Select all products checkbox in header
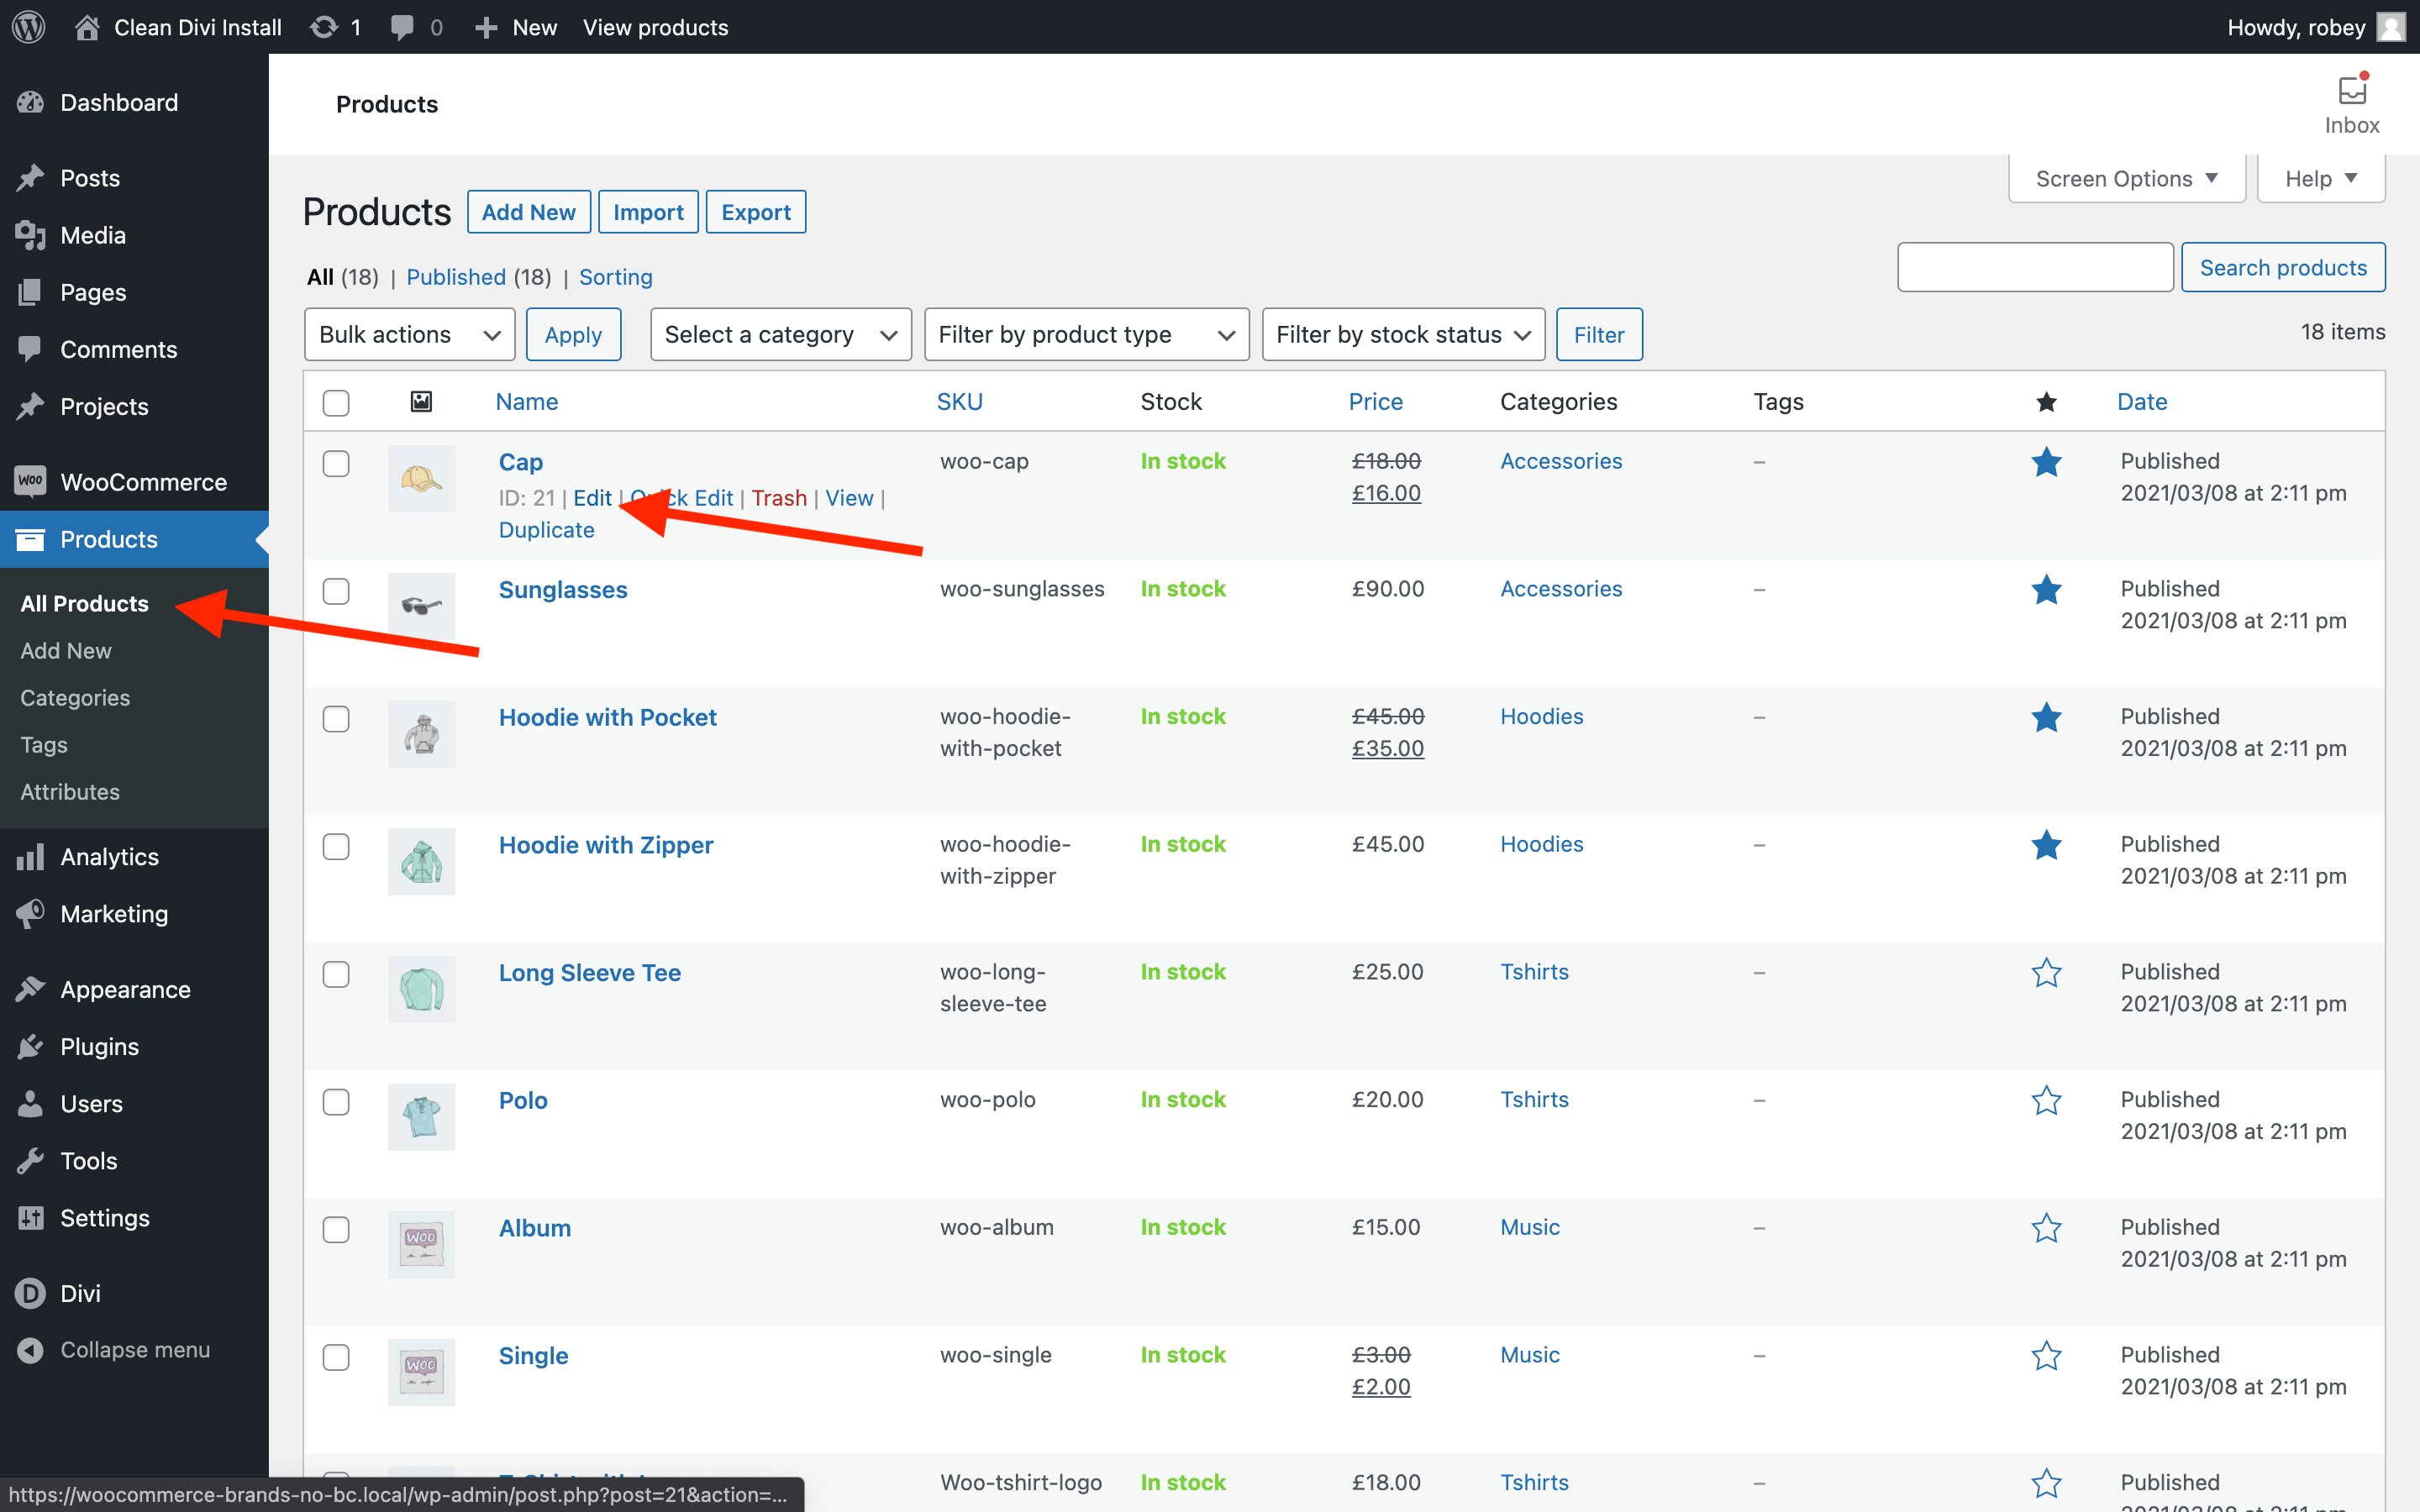 coord(336,402)
